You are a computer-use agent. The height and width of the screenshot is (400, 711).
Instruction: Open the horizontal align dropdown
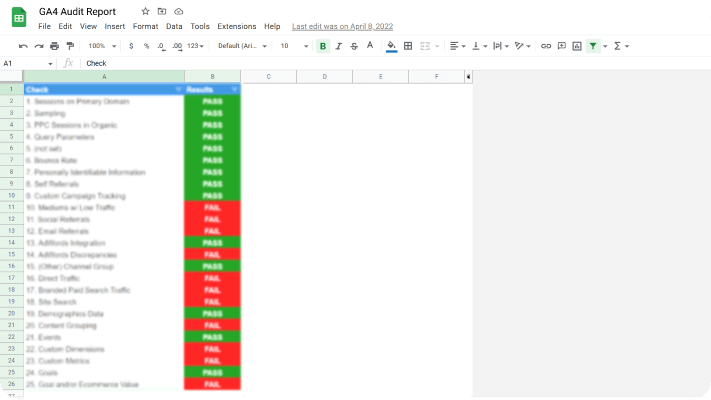458,46
